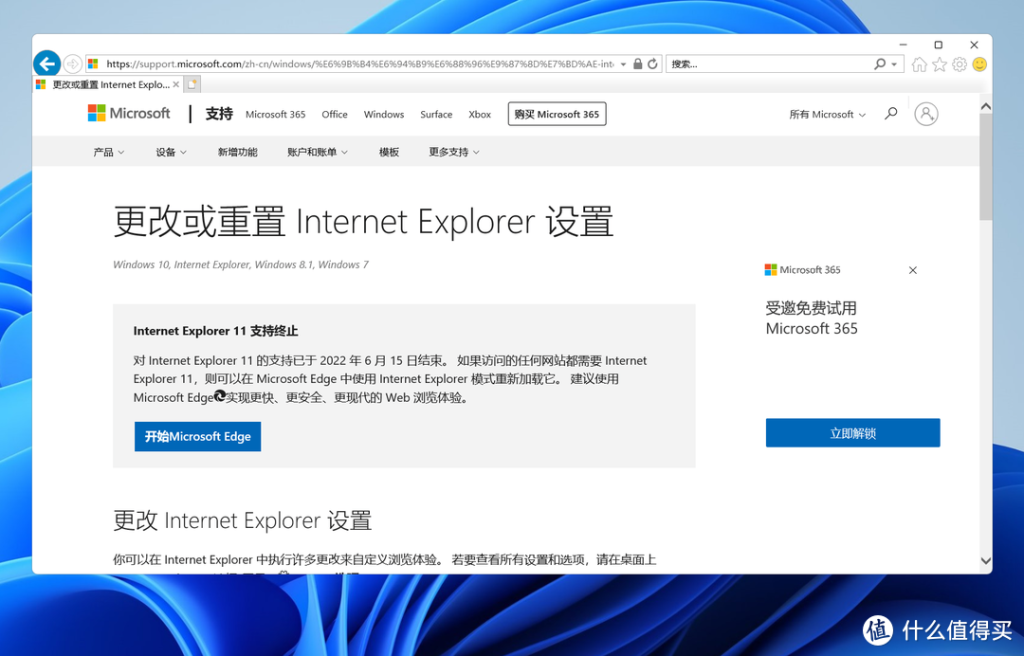The image size is (1024, 656).
Task: Click the forward navigation arrow
Action: 73,62
